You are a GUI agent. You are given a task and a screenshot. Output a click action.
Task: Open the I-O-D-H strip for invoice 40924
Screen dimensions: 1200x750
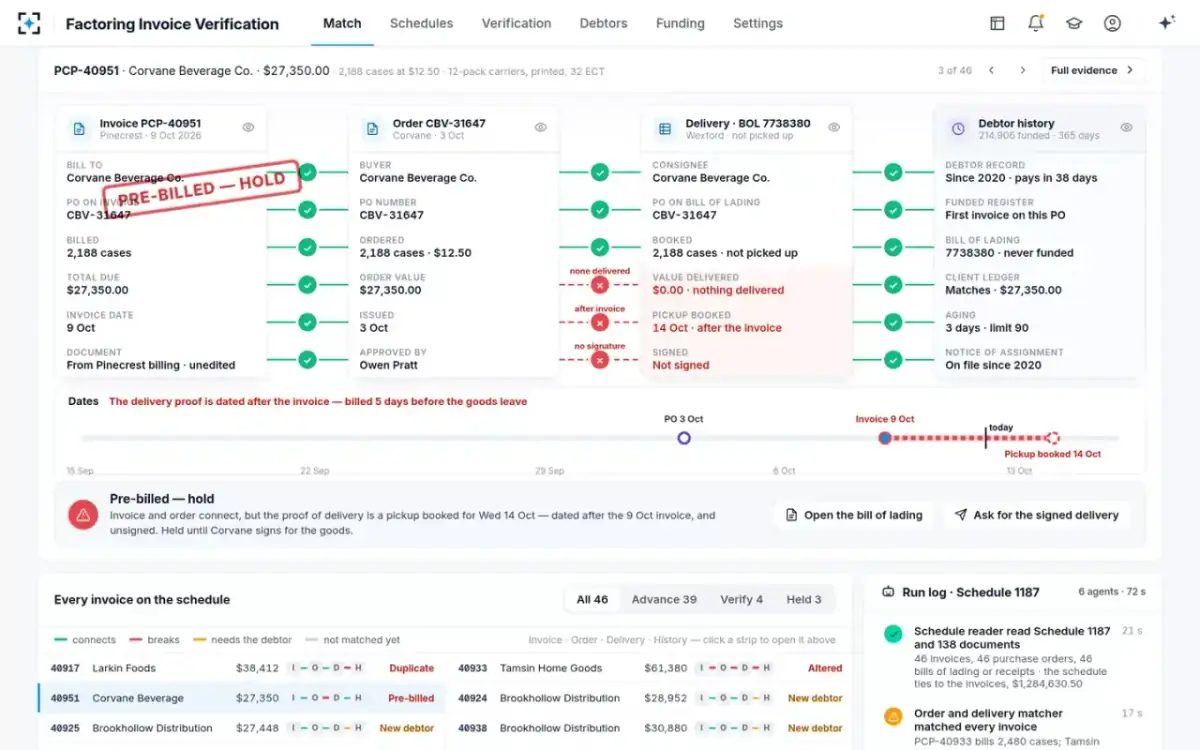point(735,698)
